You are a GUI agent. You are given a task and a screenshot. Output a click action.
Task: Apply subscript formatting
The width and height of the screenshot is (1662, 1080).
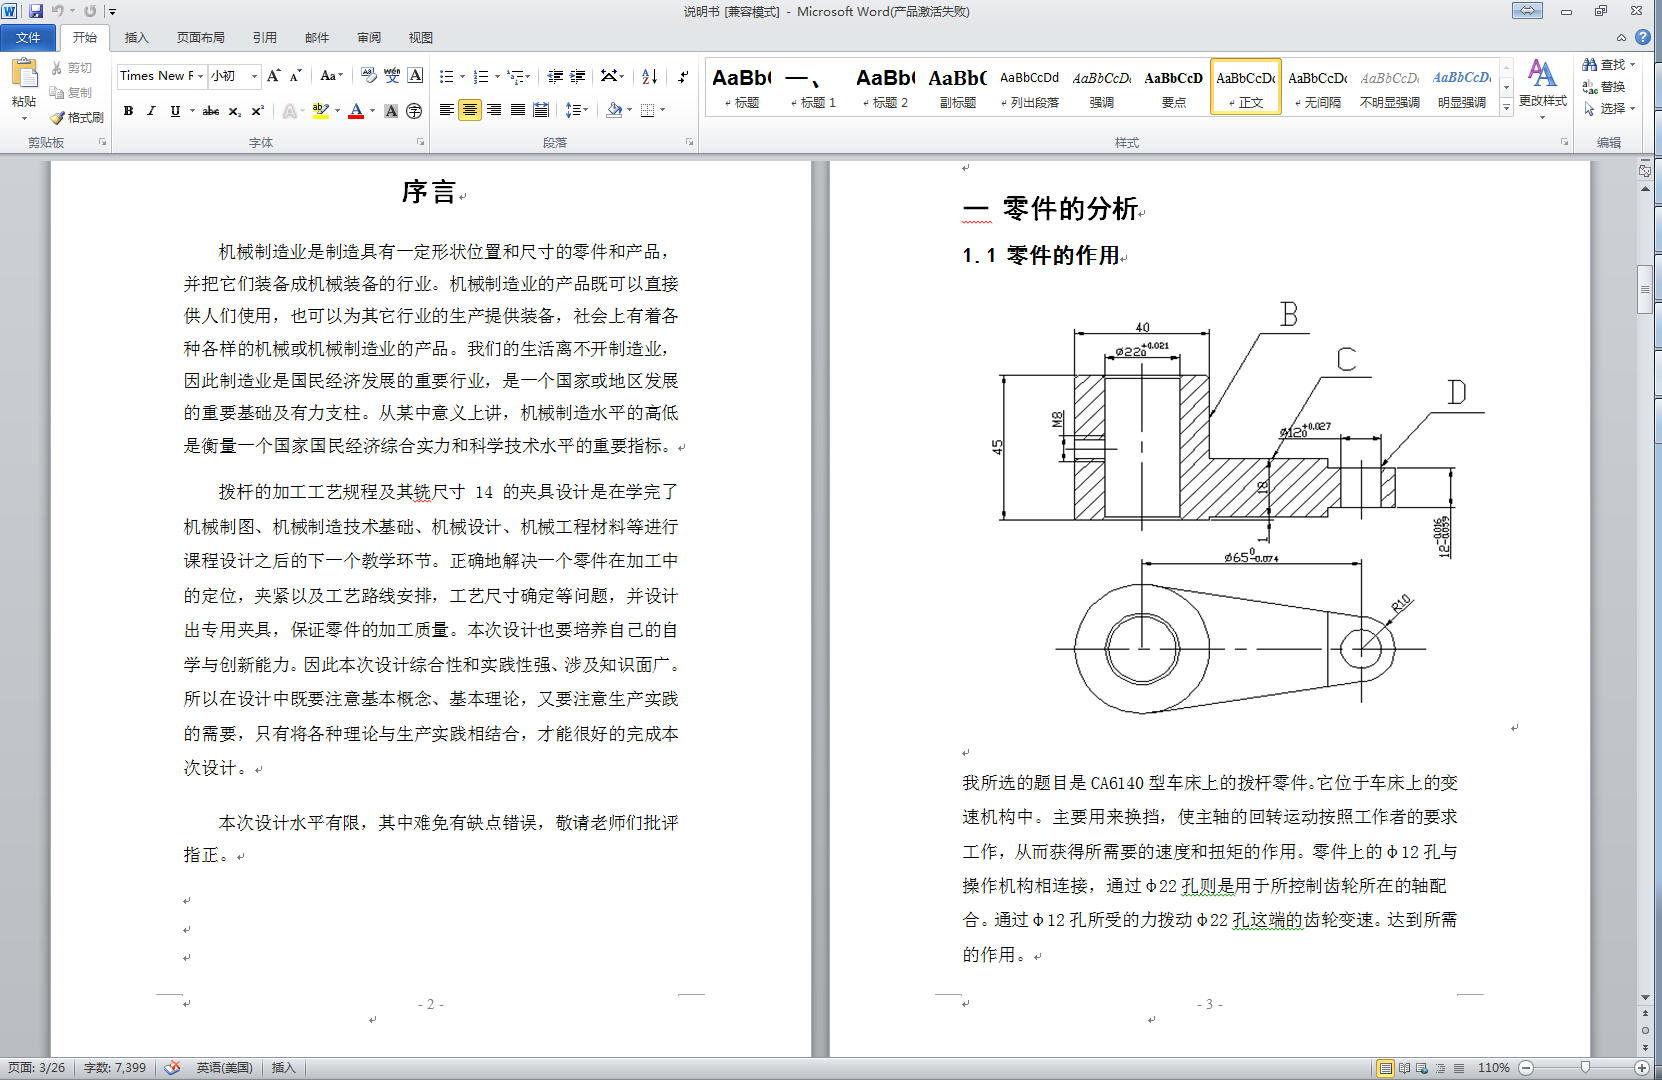point(234,111)
